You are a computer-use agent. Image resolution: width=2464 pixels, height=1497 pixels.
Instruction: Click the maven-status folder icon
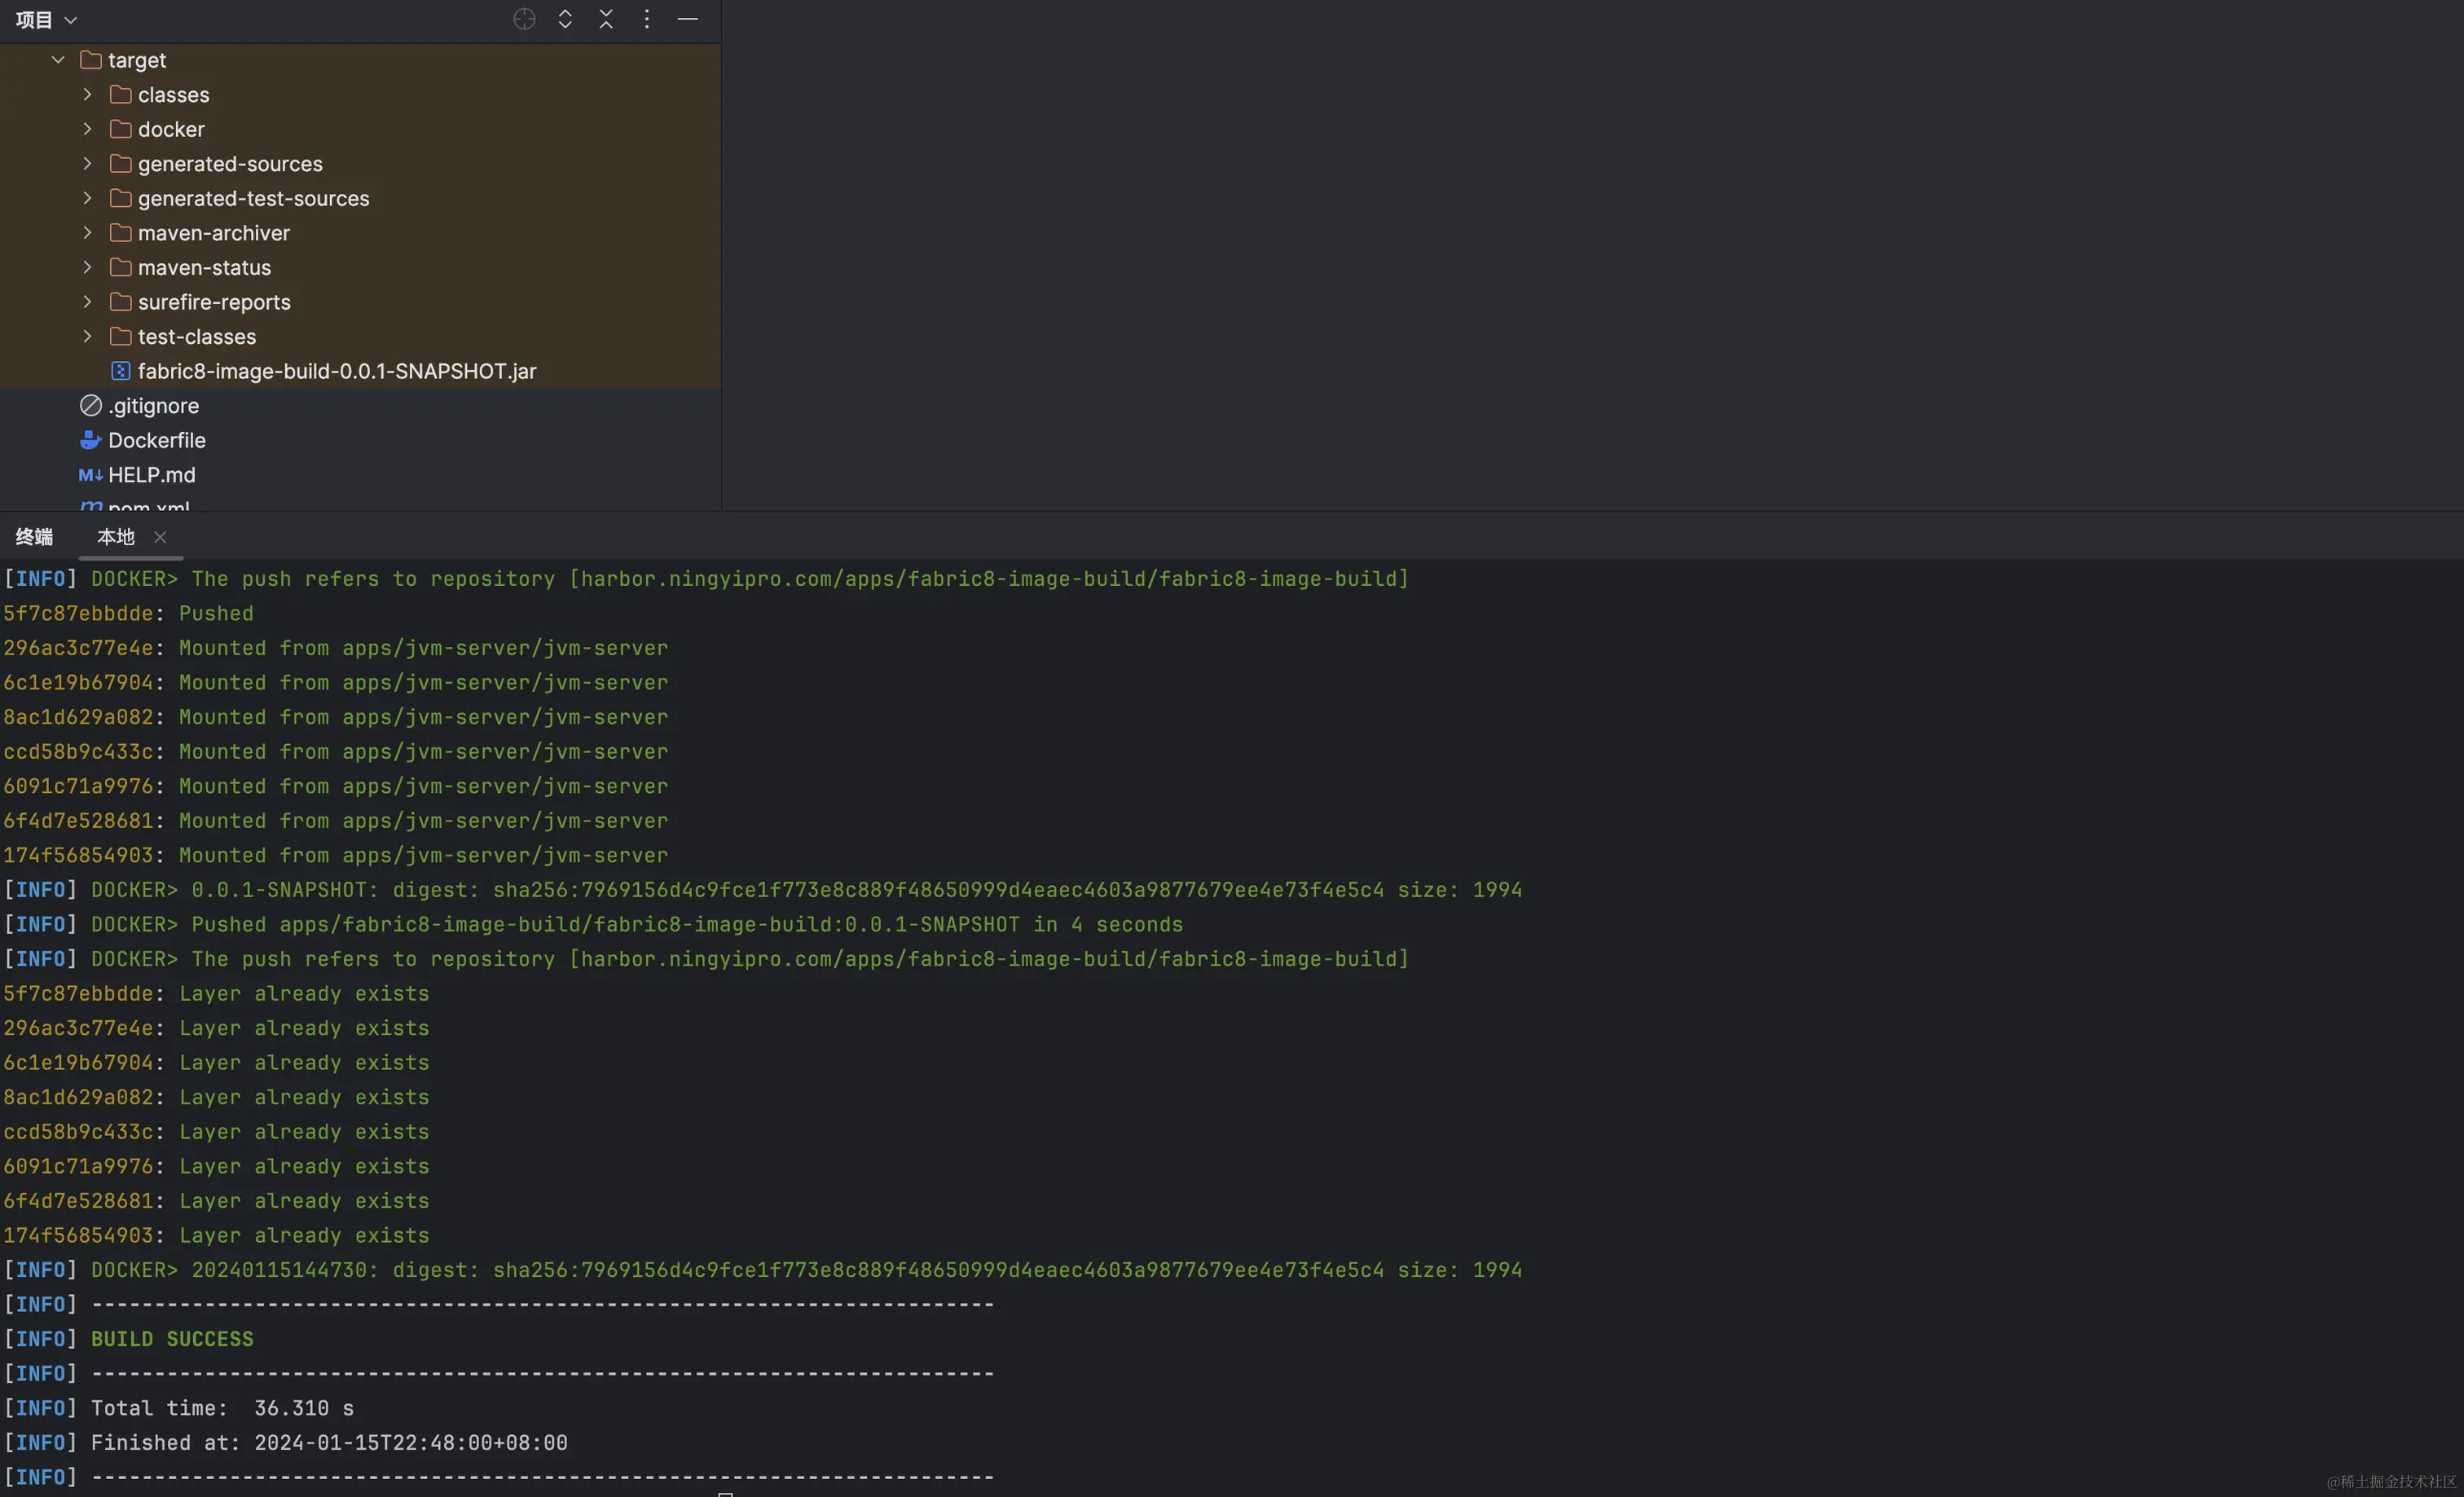121,267
